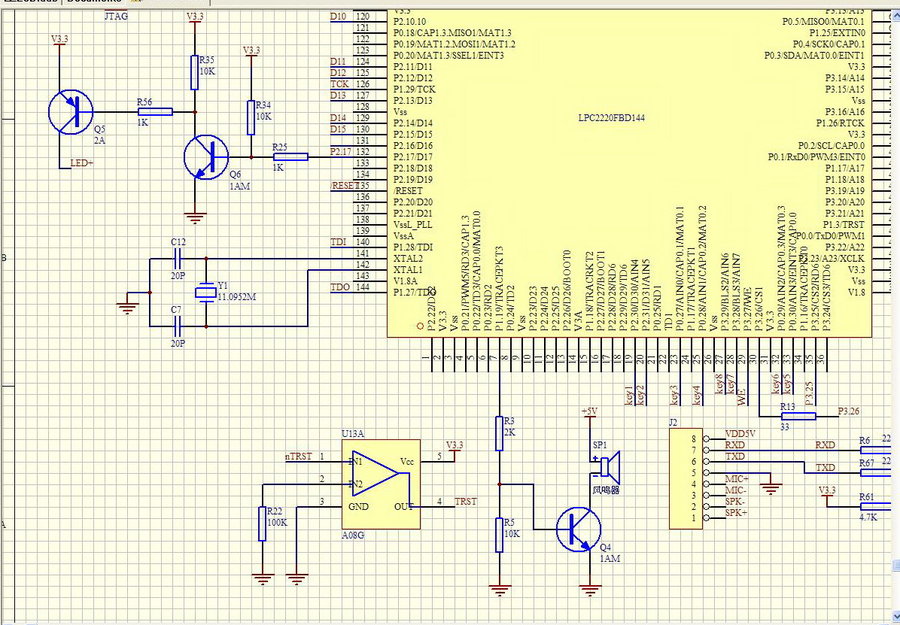
Task: Select resistor R5 10K
Action: click(x=499, y=534)
